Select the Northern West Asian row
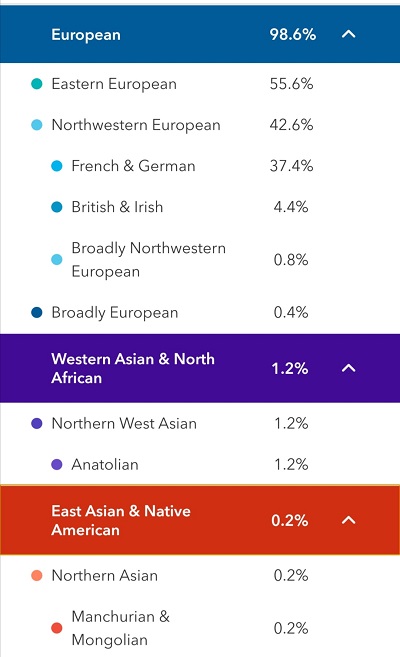 [x=200, y=423]
